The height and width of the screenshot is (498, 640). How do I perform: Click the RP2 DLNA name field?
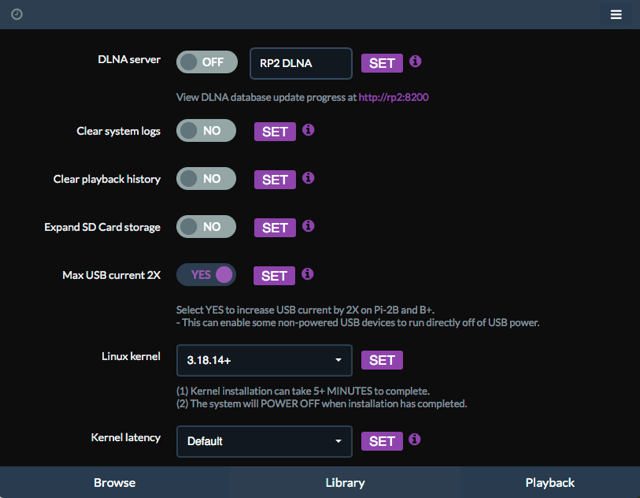click(x=301, y=63)
